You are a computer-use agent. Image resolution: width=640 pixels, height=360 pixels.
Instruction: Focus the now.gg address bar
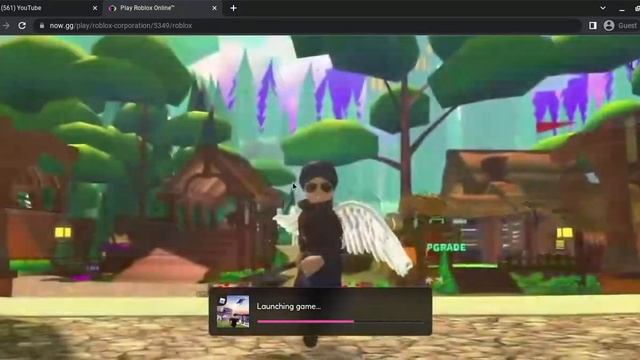pos(308,26)
